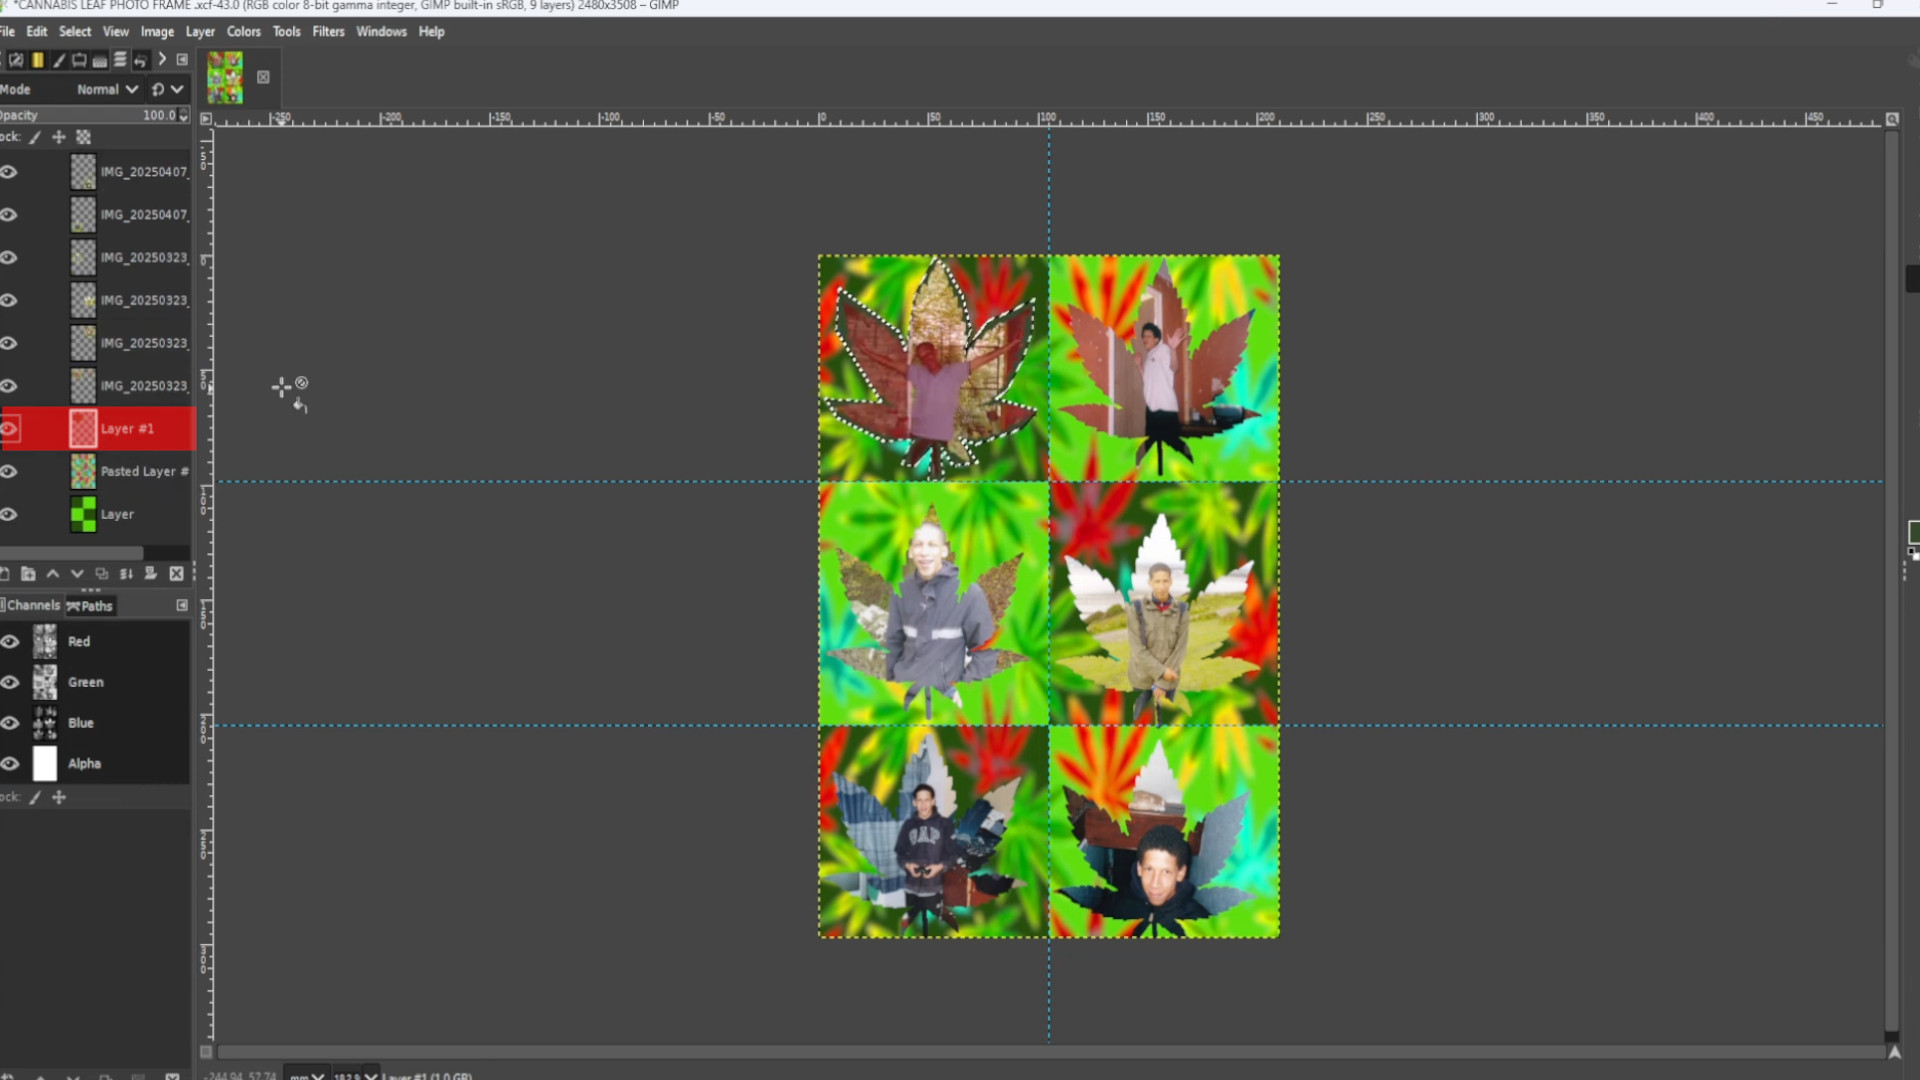Image resolution: width=1920 pixels, height=1080 pixels.
Task: Toggle lock alpha channel
Action: [84, 137]
